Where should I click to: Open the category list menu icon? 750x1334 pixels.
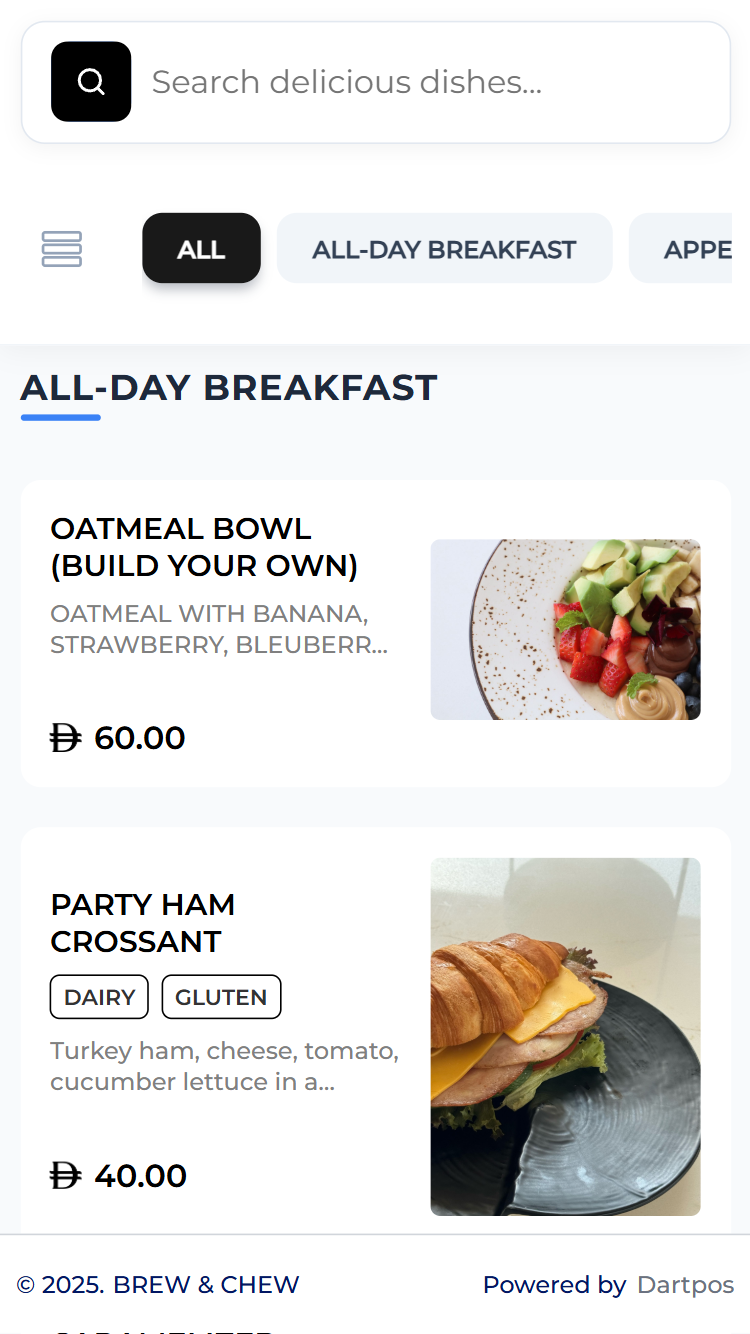click(x=62, y=249)
